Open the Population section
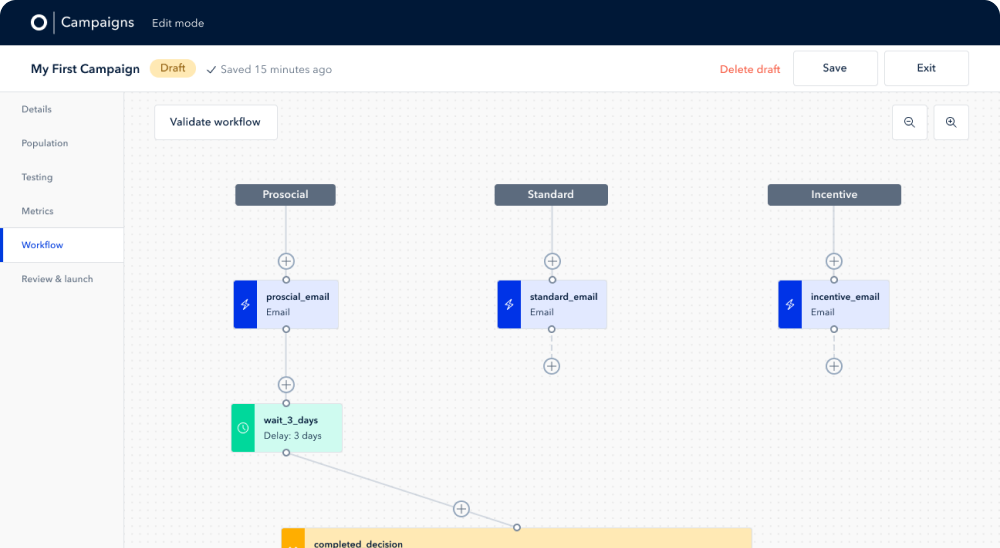Viewport: 1000px width, 548px height. [45, 143]
